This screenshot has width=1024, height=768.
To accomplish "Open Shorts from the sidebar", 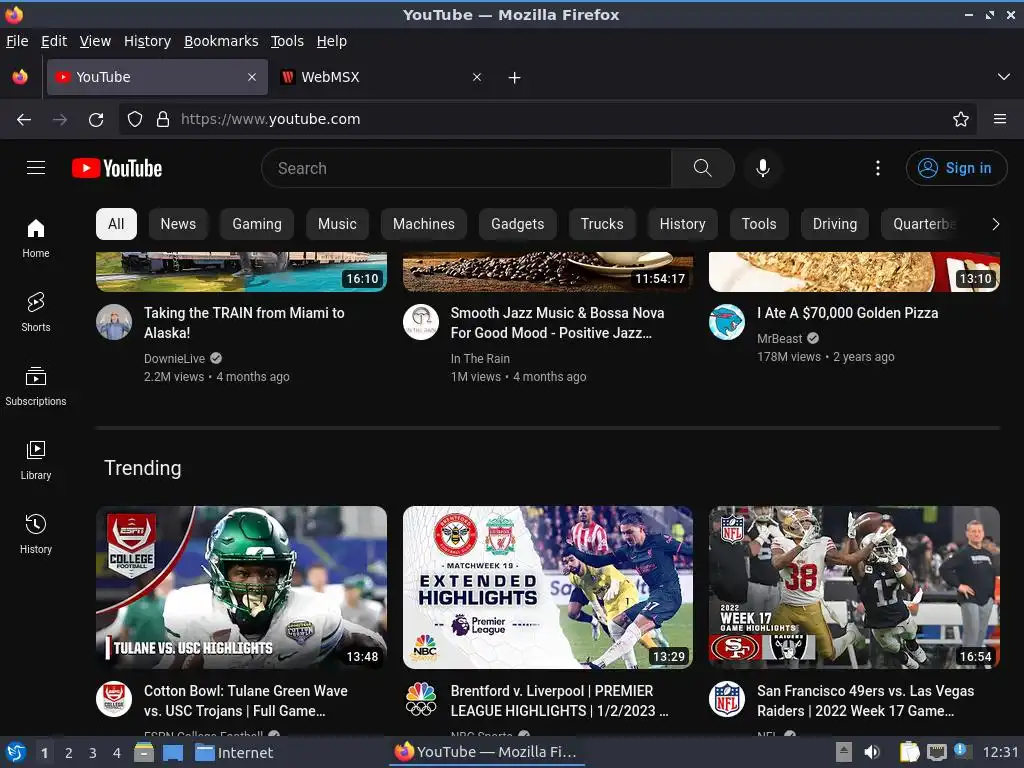I will (x=36, y=312).
